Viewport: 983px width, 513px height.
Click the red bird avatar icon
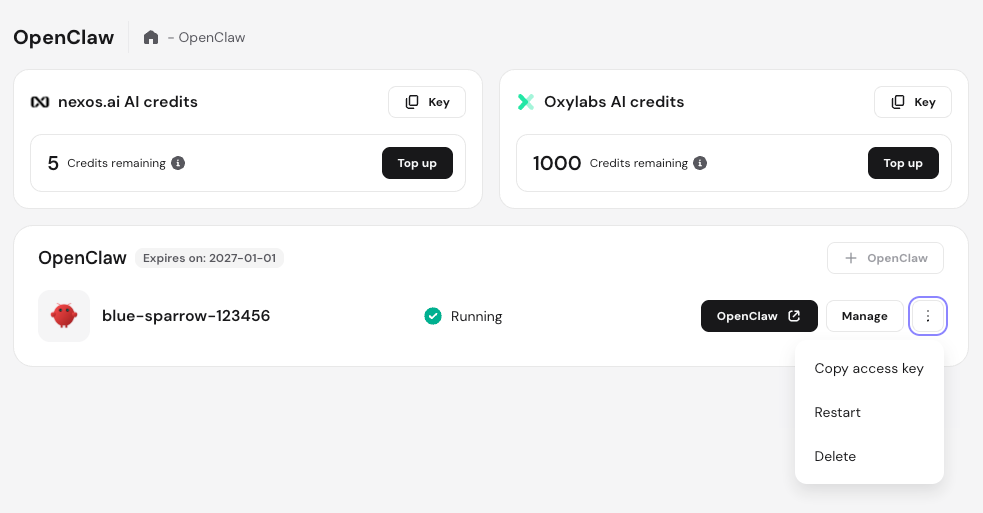64,316
